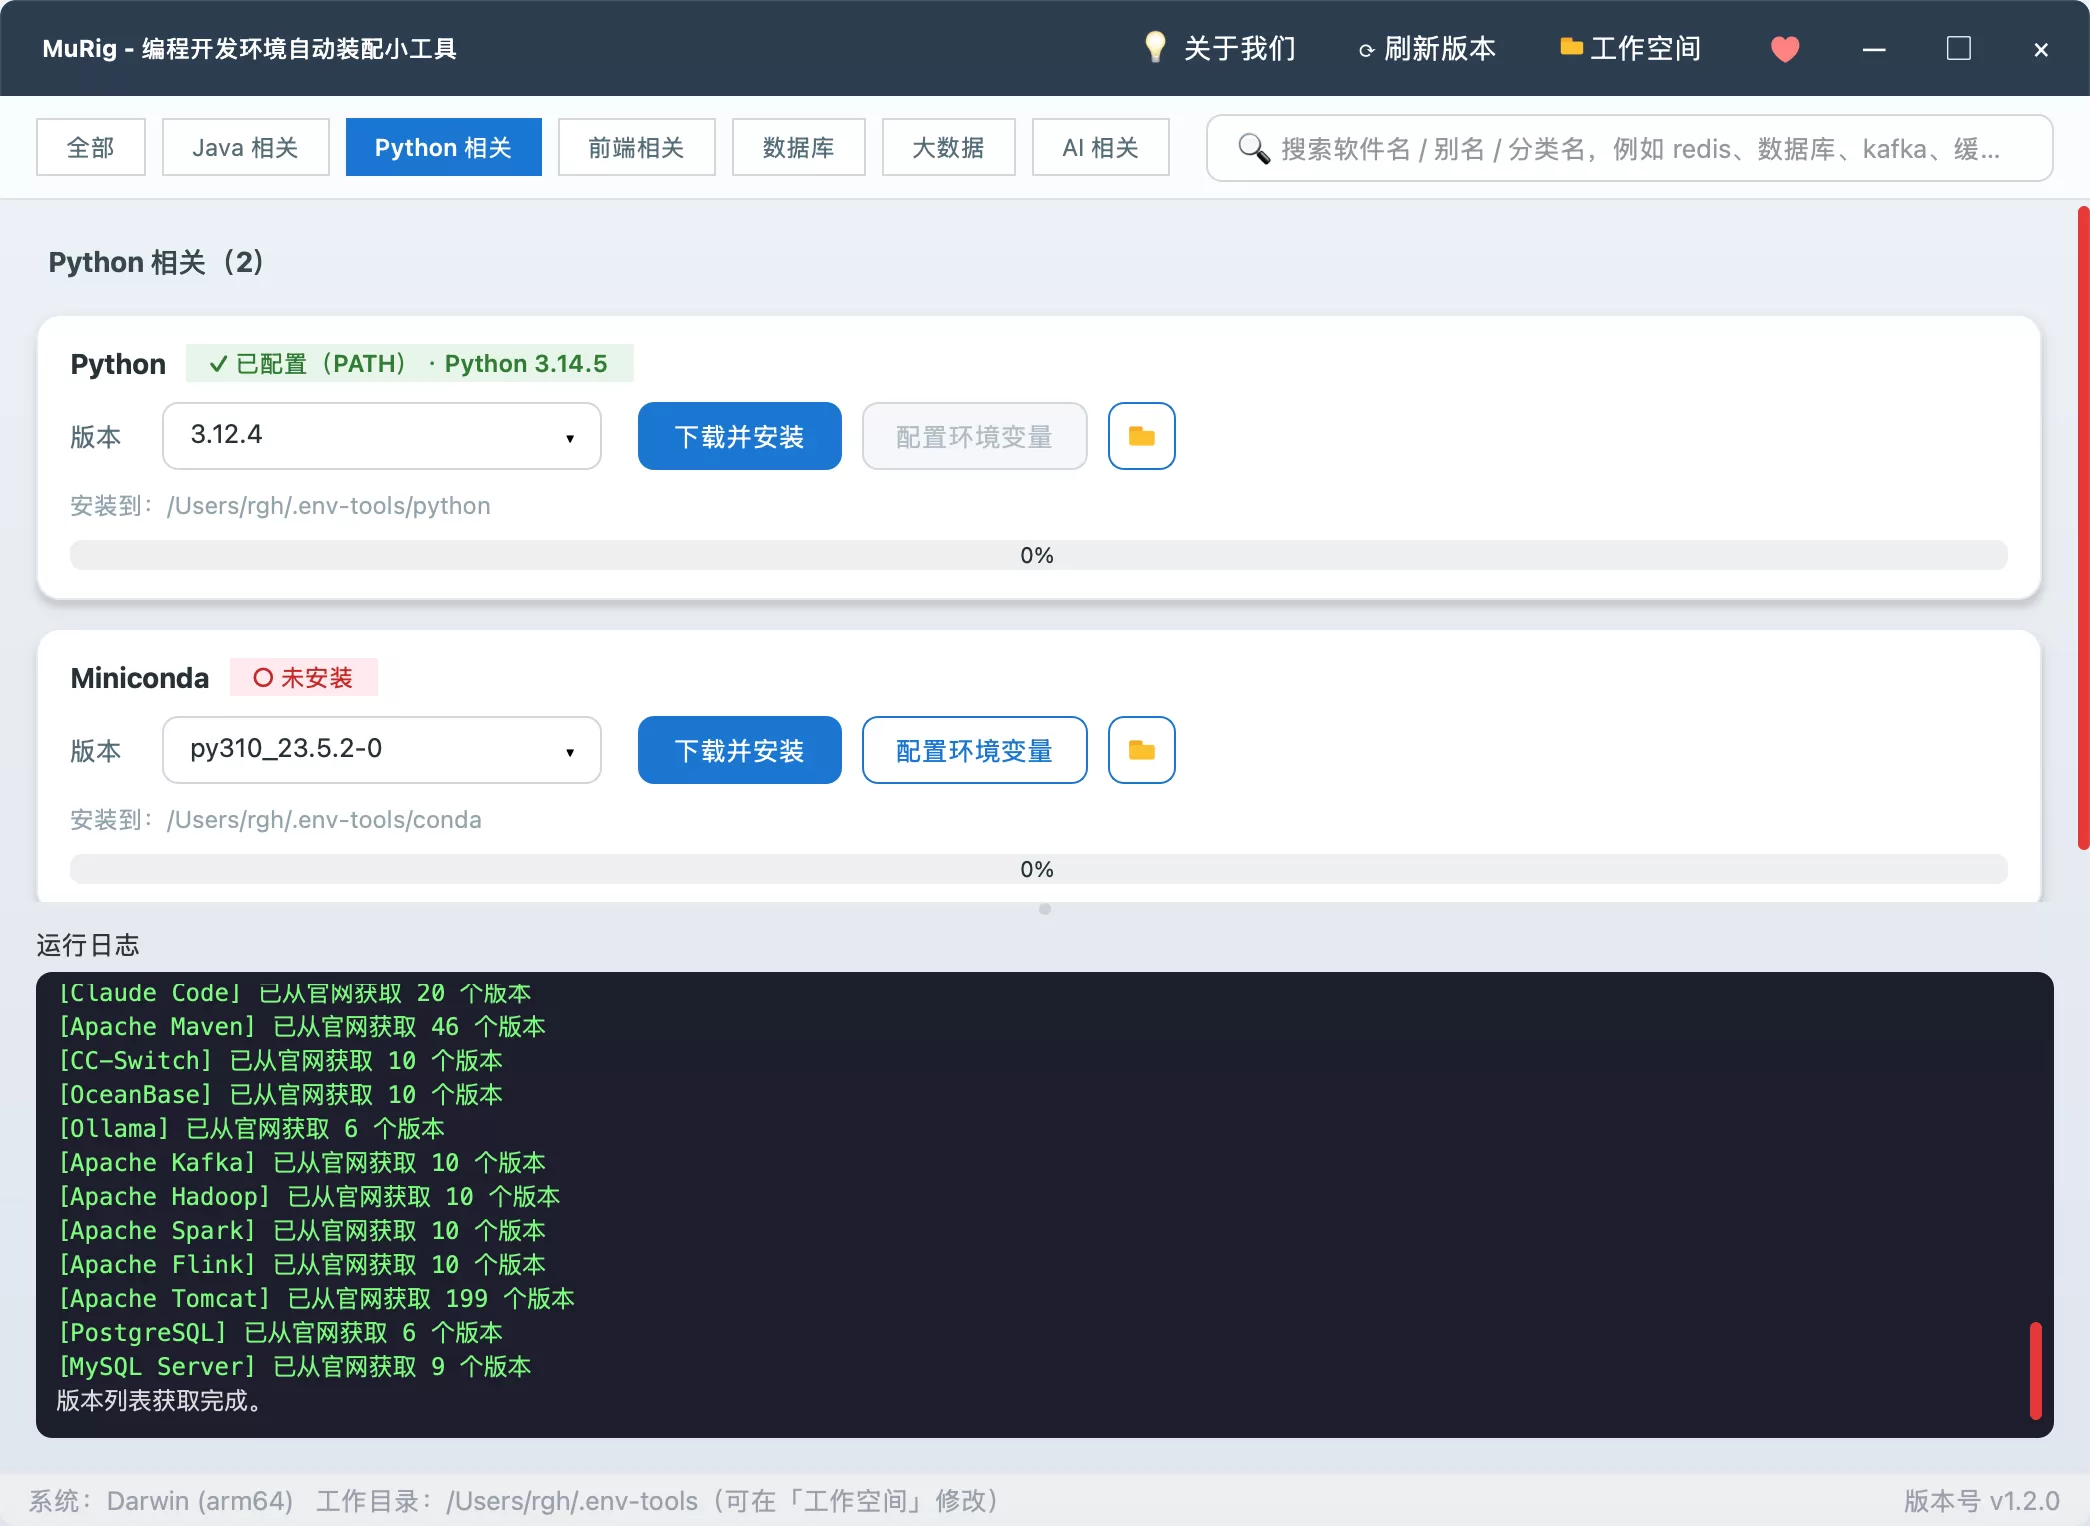Click the search magnifier icon

[x=1253, y=149]
